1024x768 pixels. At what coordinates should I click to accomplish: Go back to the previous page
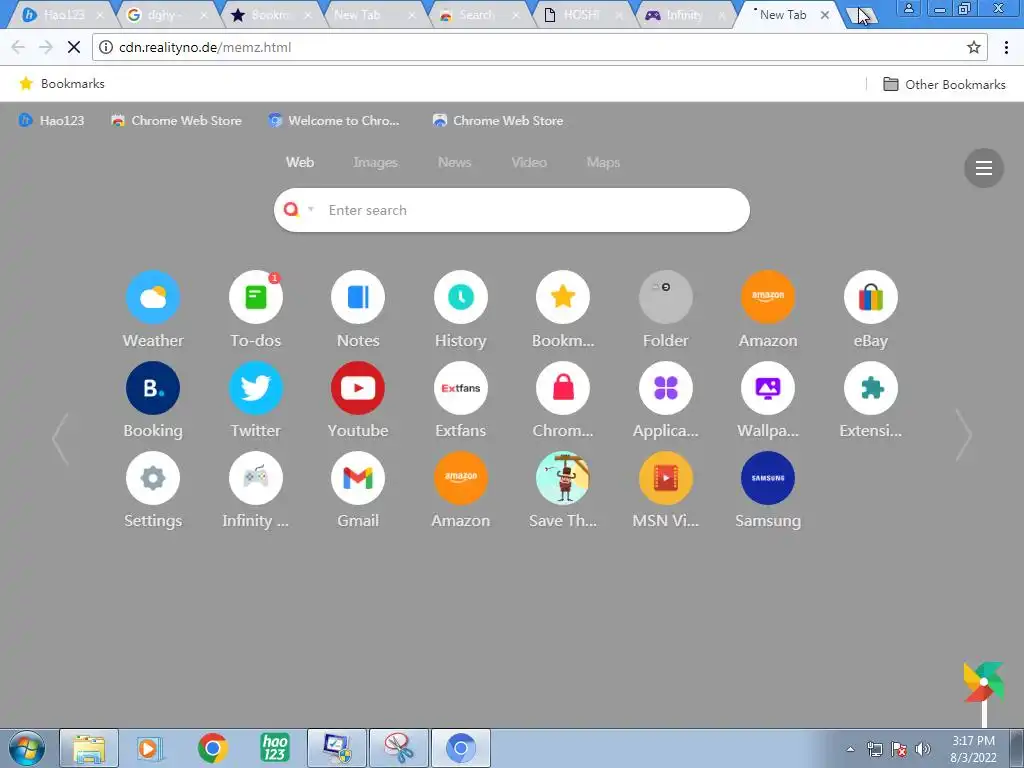tap(18, 47)
